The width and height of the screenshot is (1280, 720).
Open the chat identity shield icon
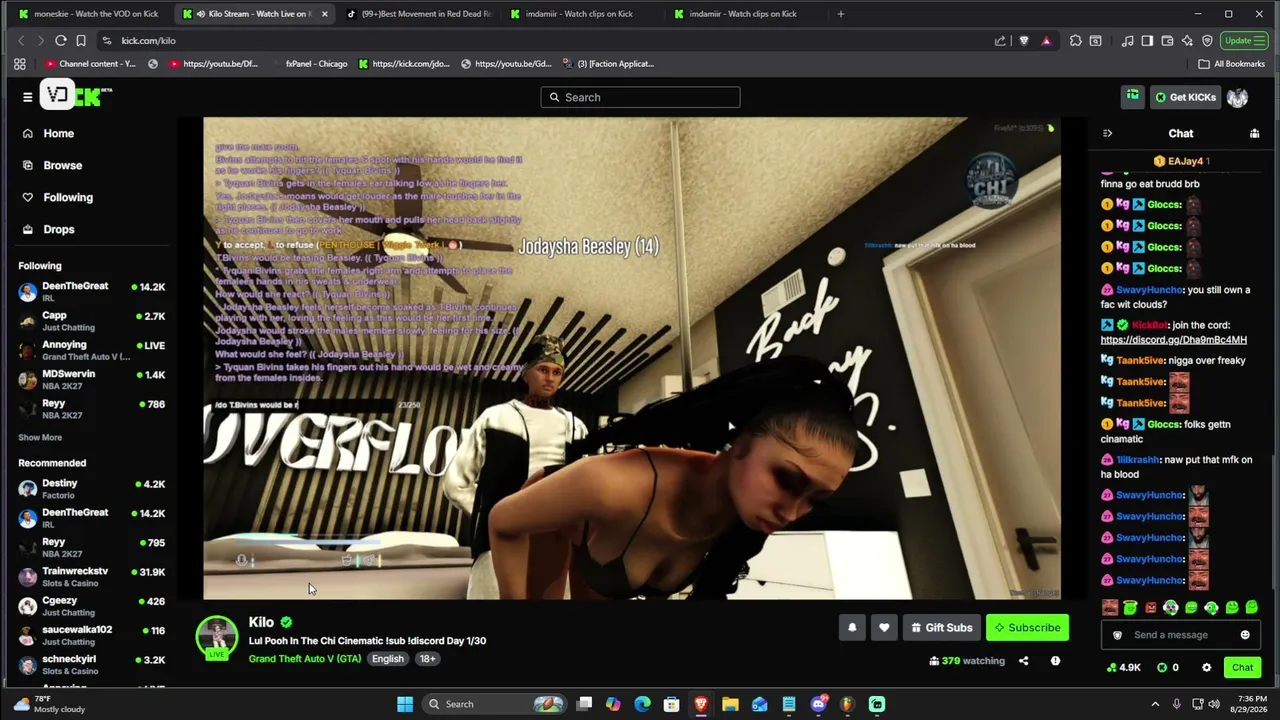tap(1117, 635)
